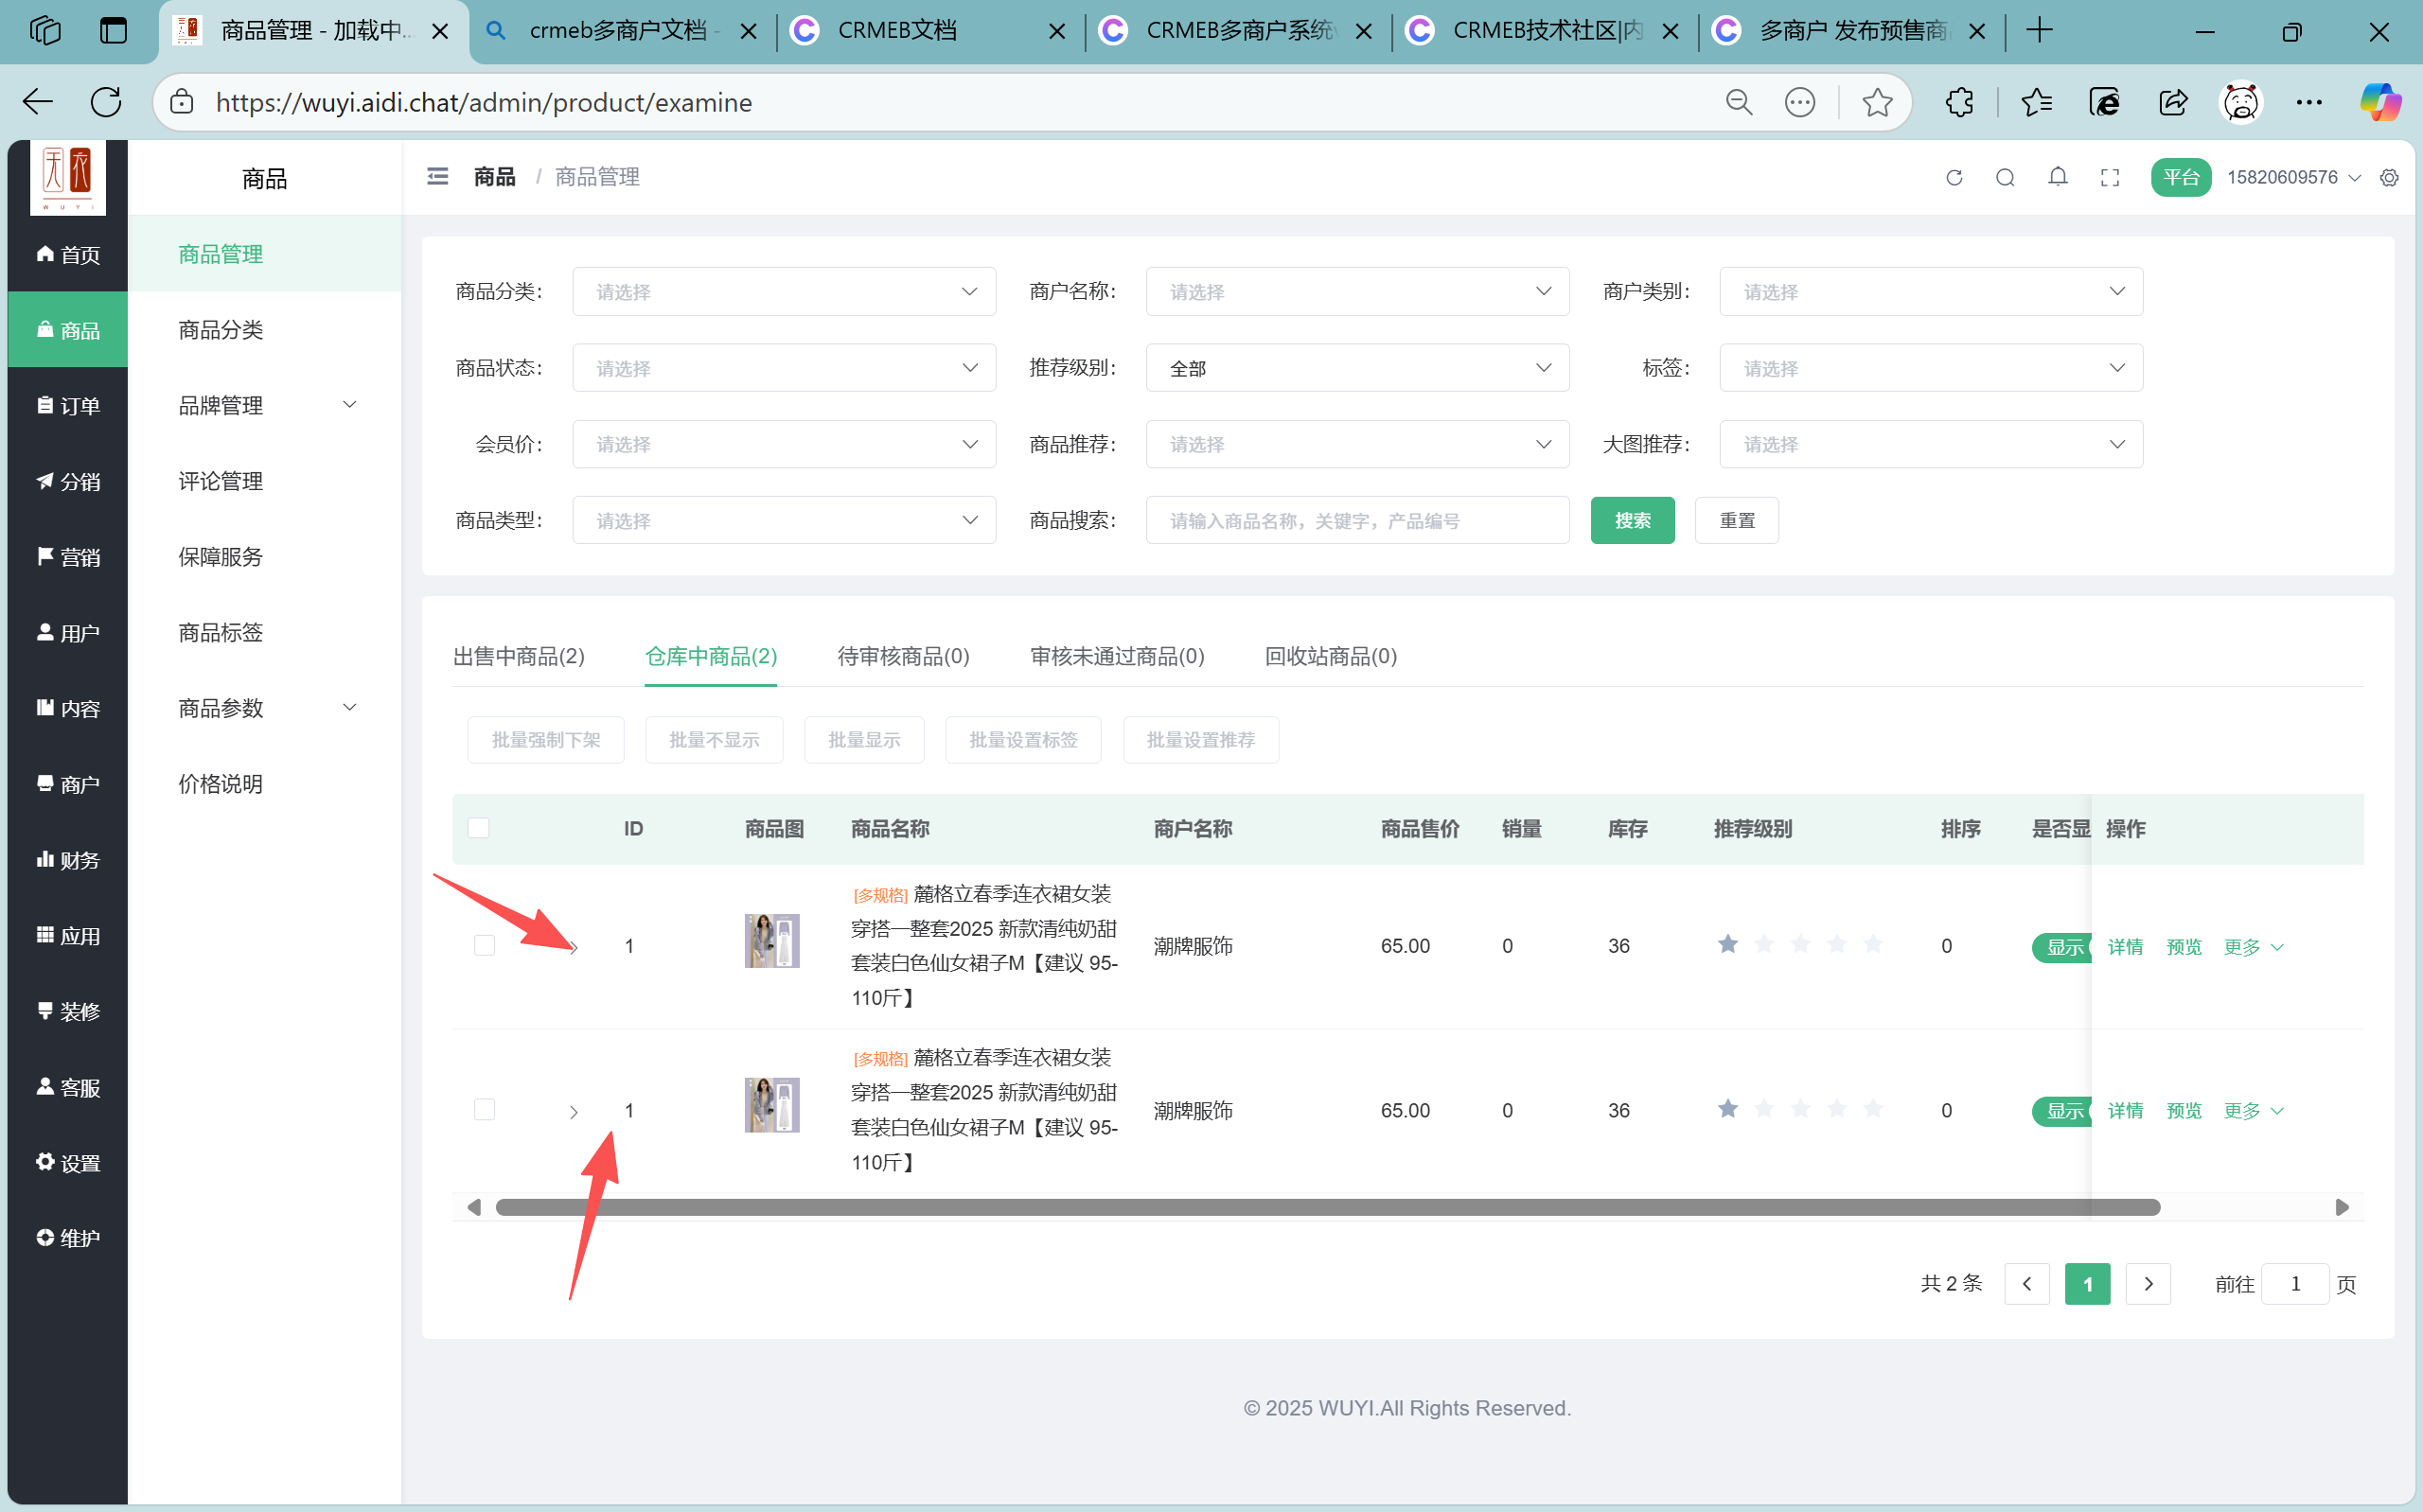
Task: Open the browser zoom magnifier icon
Action: pyautogui.click(x=1739, y=102)
